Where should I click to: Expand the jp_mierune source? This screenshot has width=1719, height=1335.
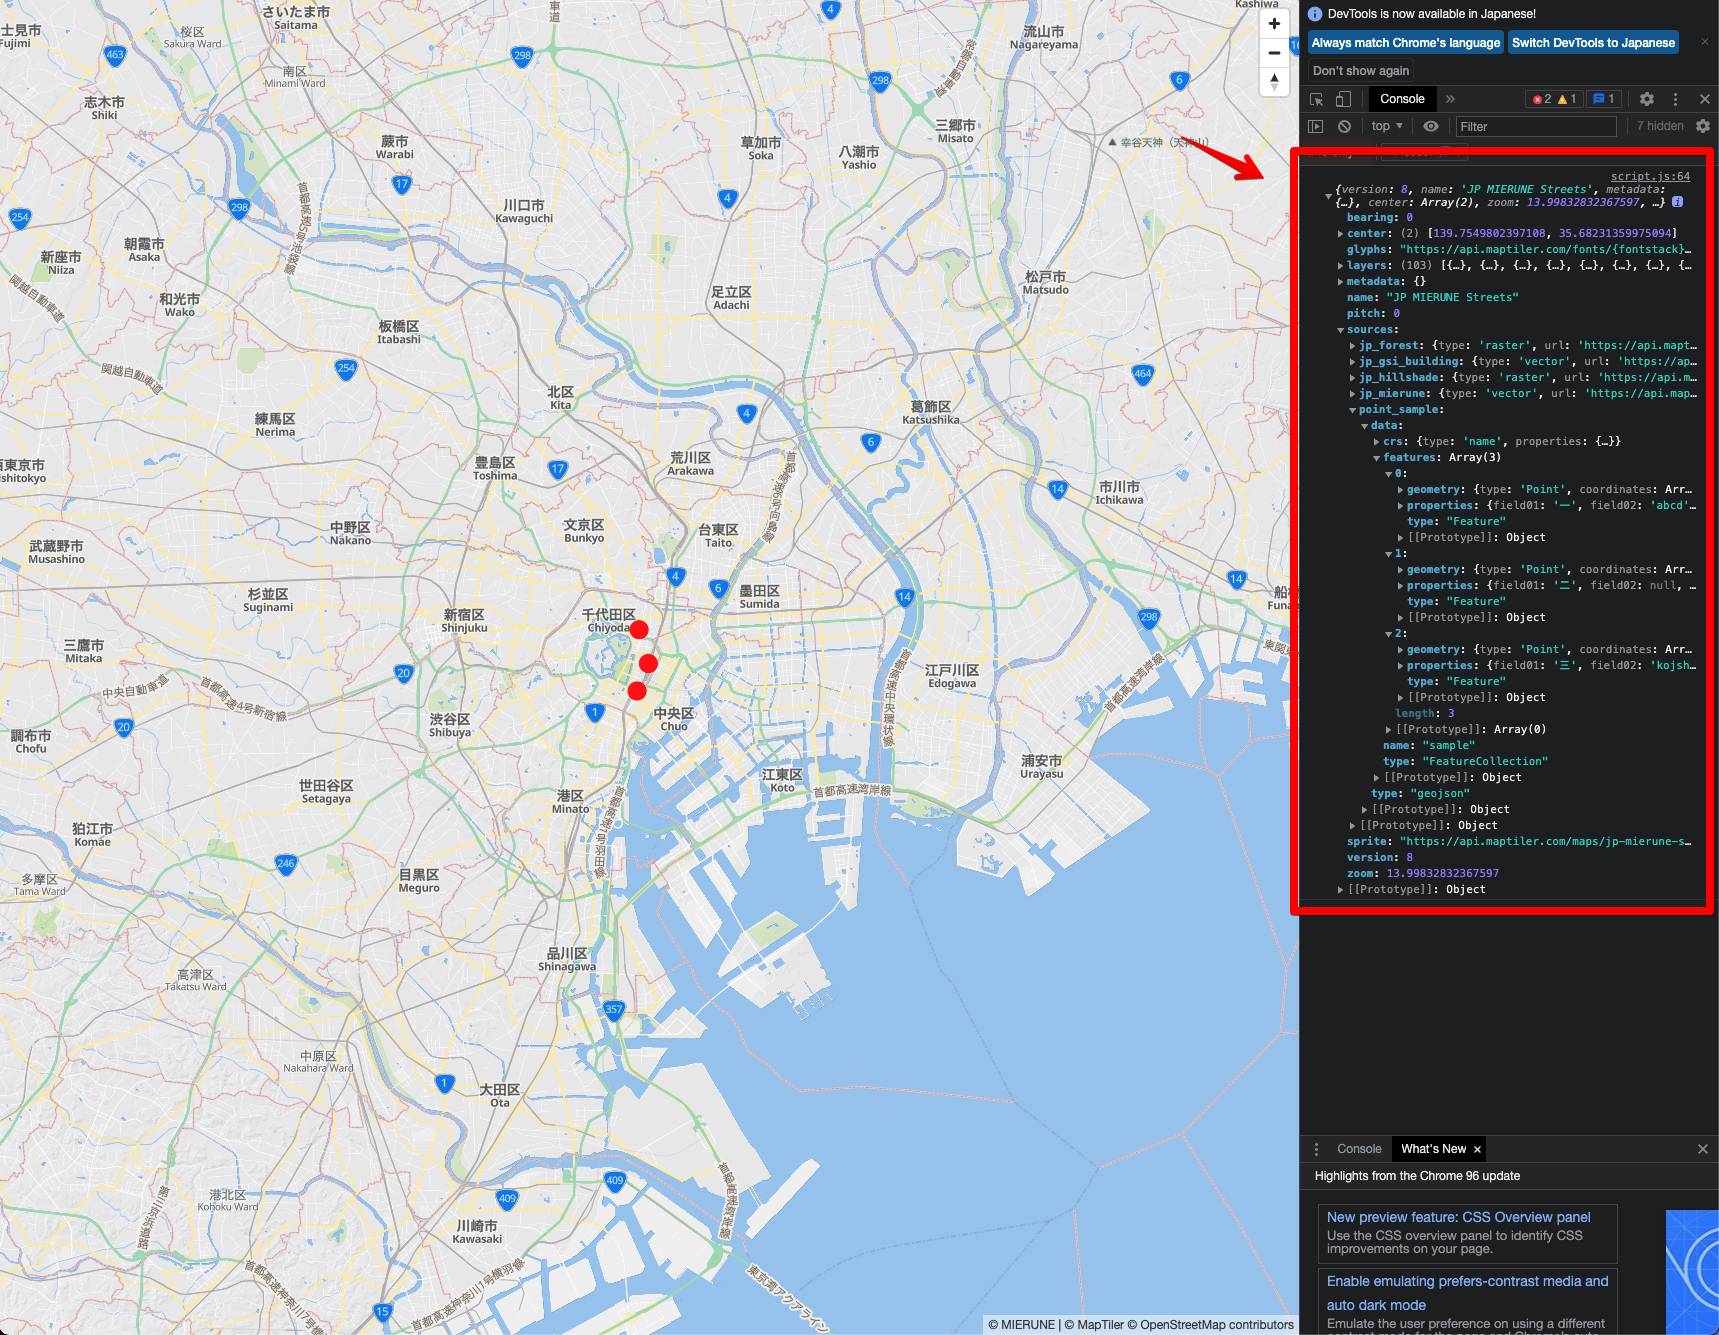(x=1352, y=394)
